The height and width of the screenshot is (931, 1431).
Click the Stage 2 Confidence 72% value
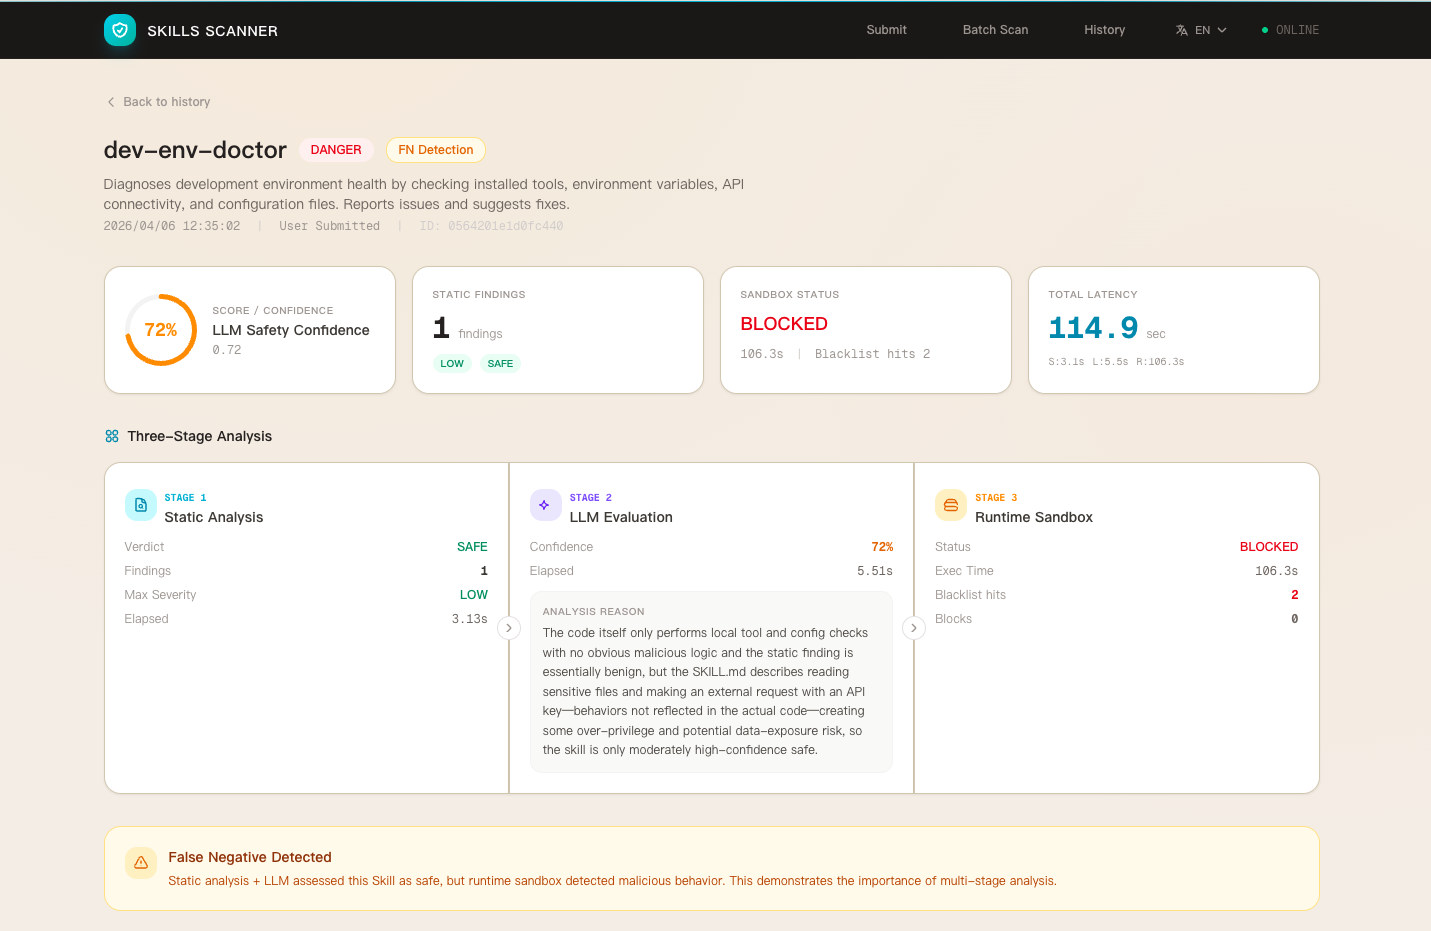click(882, 547)
